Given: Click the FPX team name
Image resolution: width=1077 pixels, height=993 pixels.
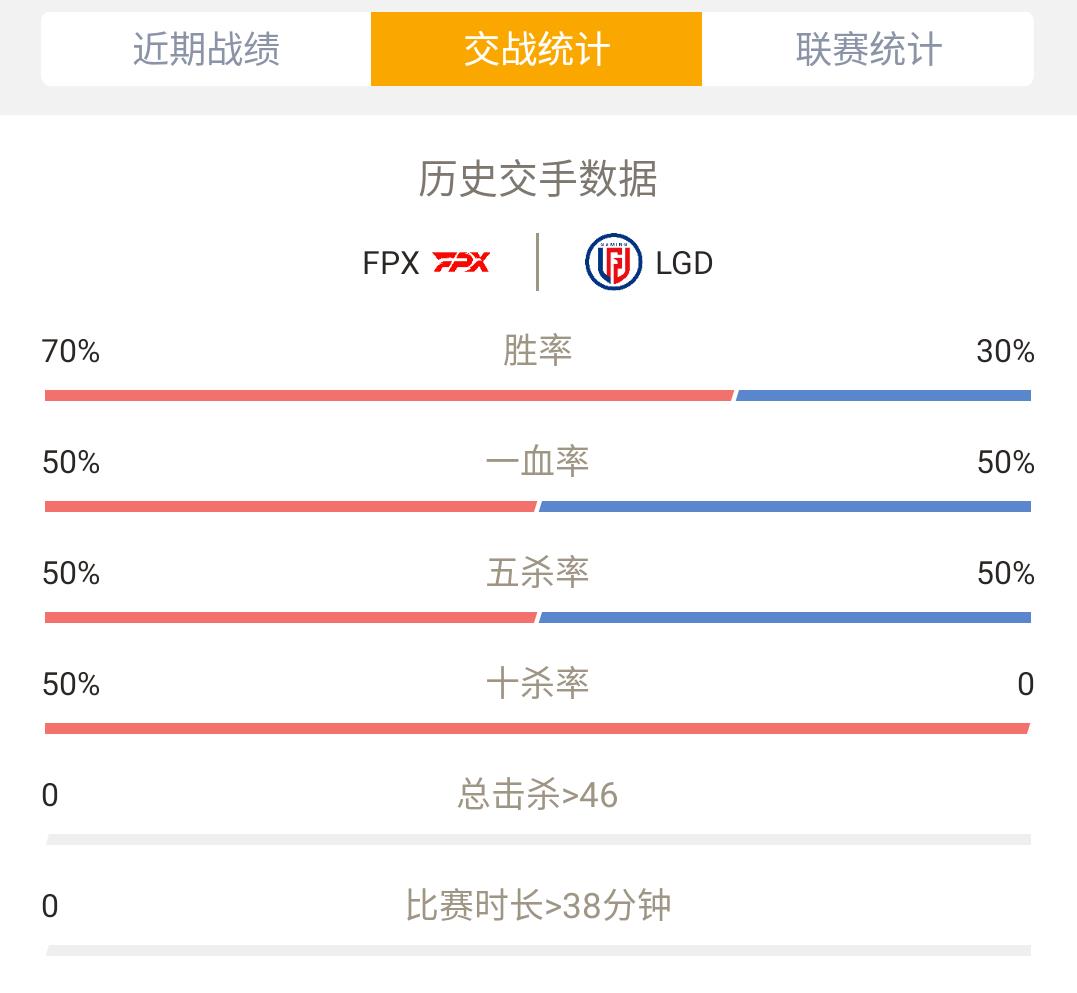Looking at the screenshot, I should click(x=391, y=263).
